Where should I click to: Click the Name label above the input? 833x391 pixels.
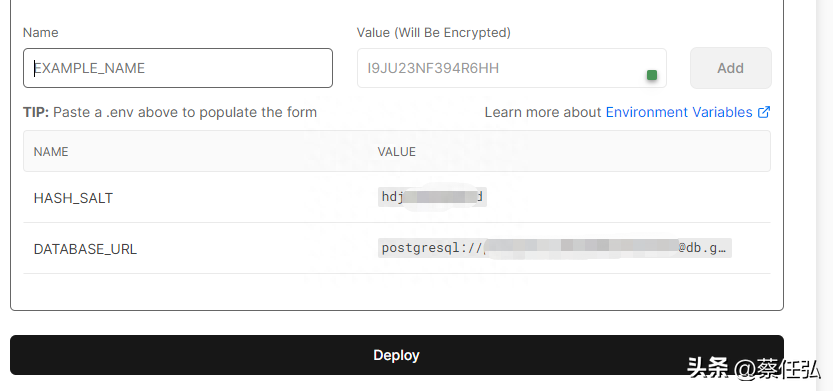40,32
